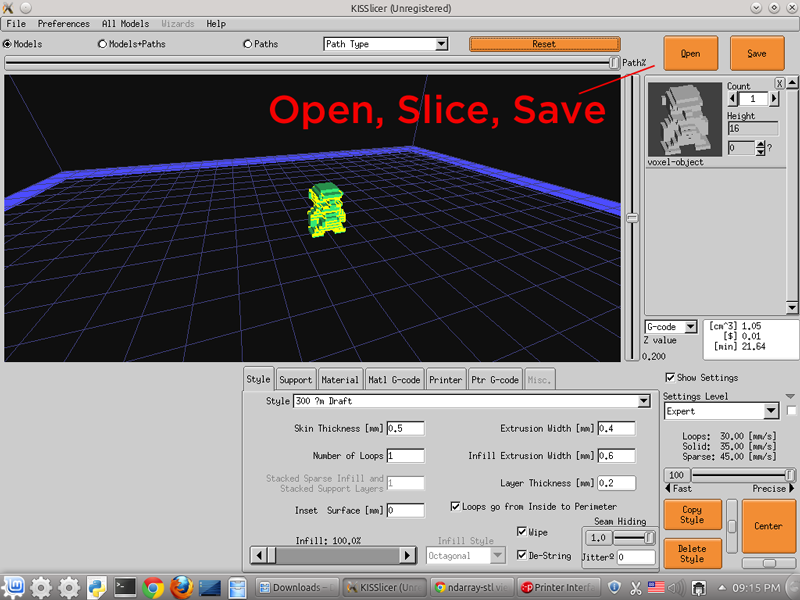Click the Path% slider handle
The image size is (800, 600).
[614, 63]
